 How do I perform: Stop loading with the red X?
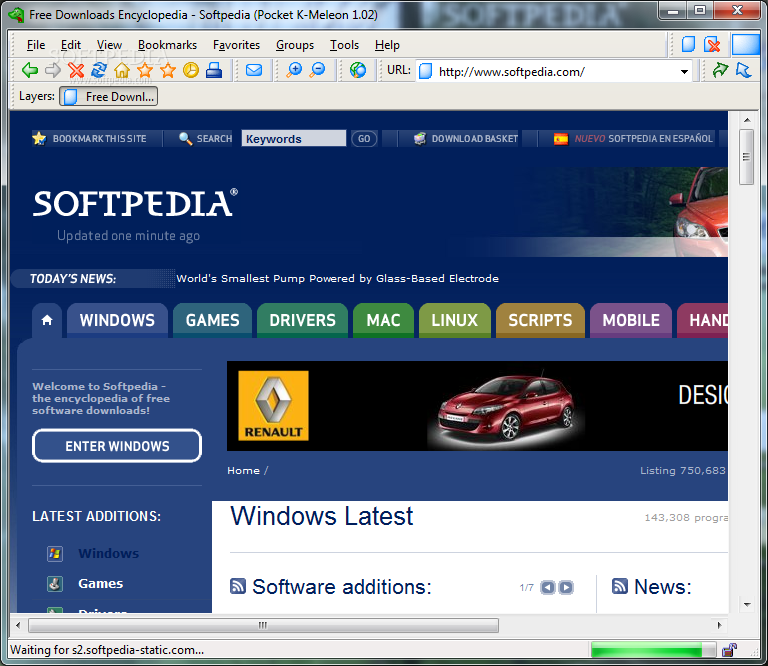click(76, 71)
